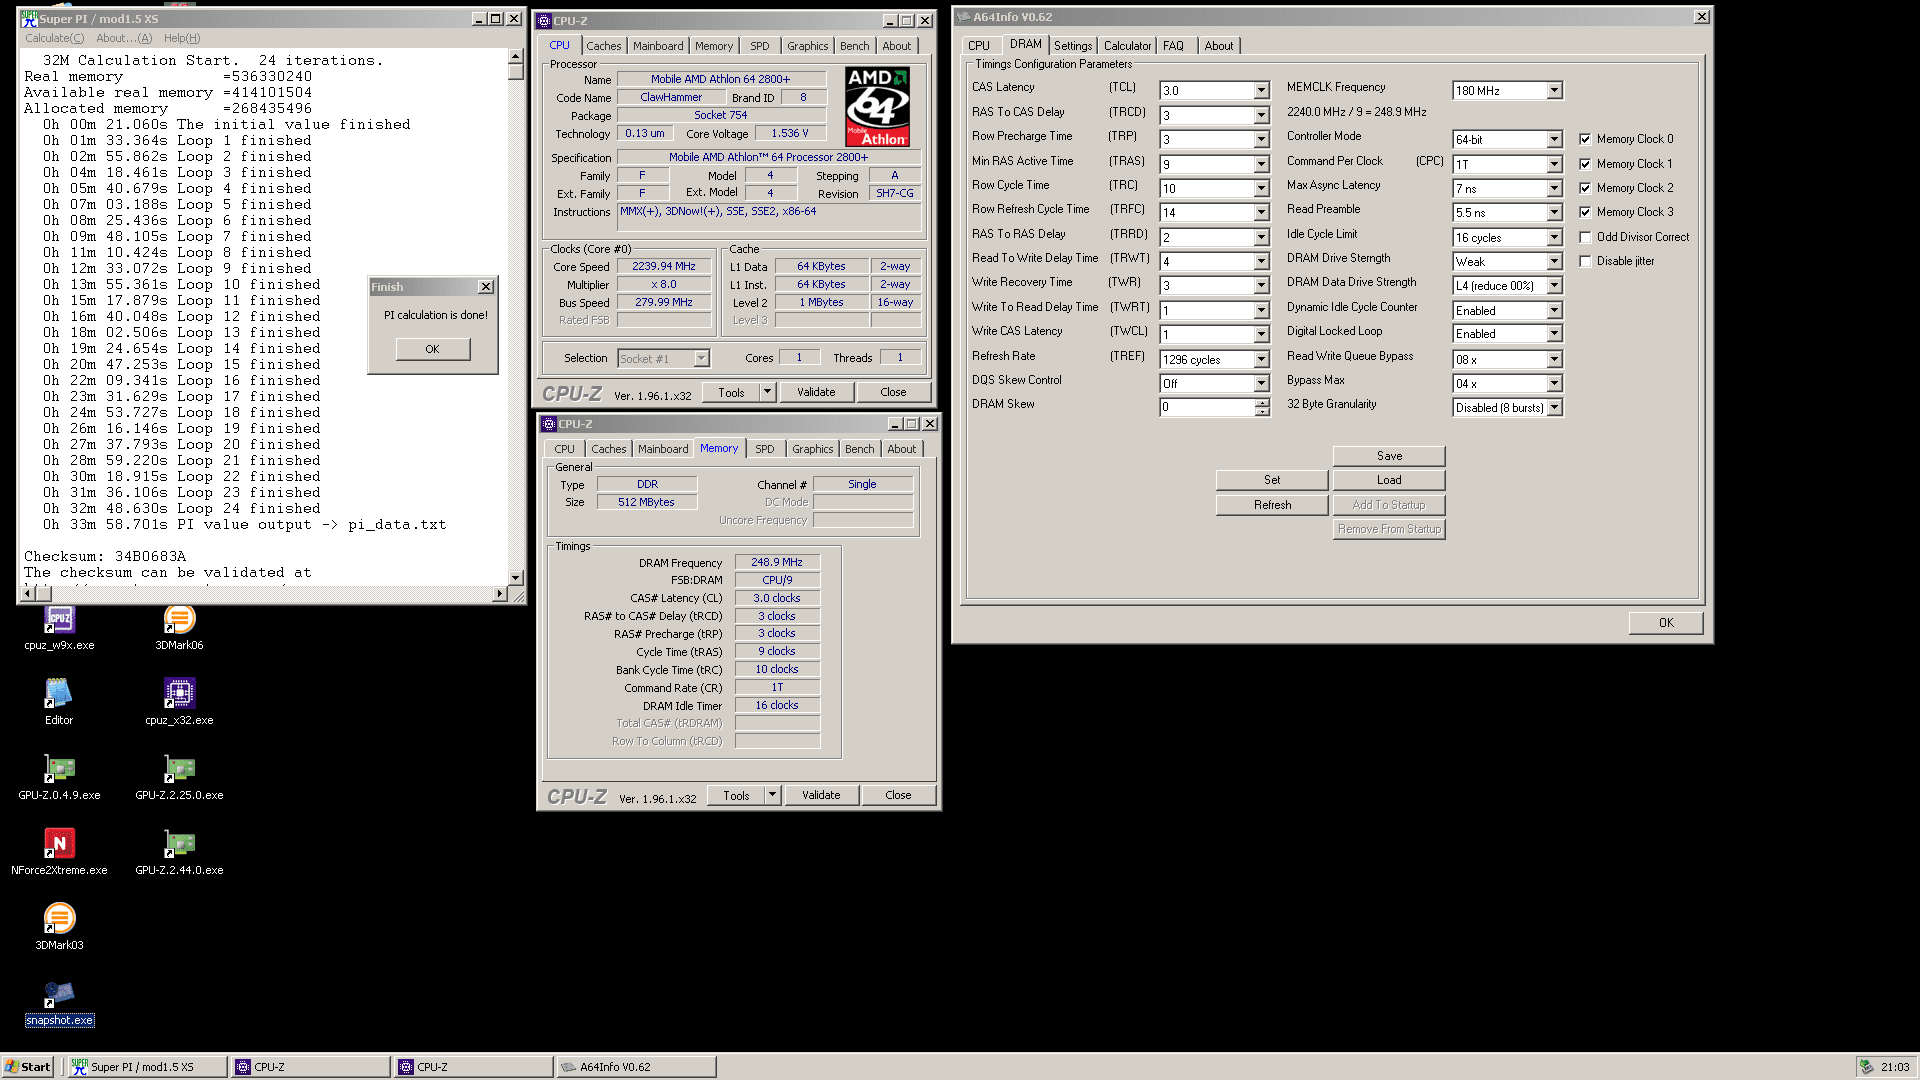Screen dimensions: 1920x1080
Task: Expand DQS Skew Control dropdown
Action: click(1261, 383)
